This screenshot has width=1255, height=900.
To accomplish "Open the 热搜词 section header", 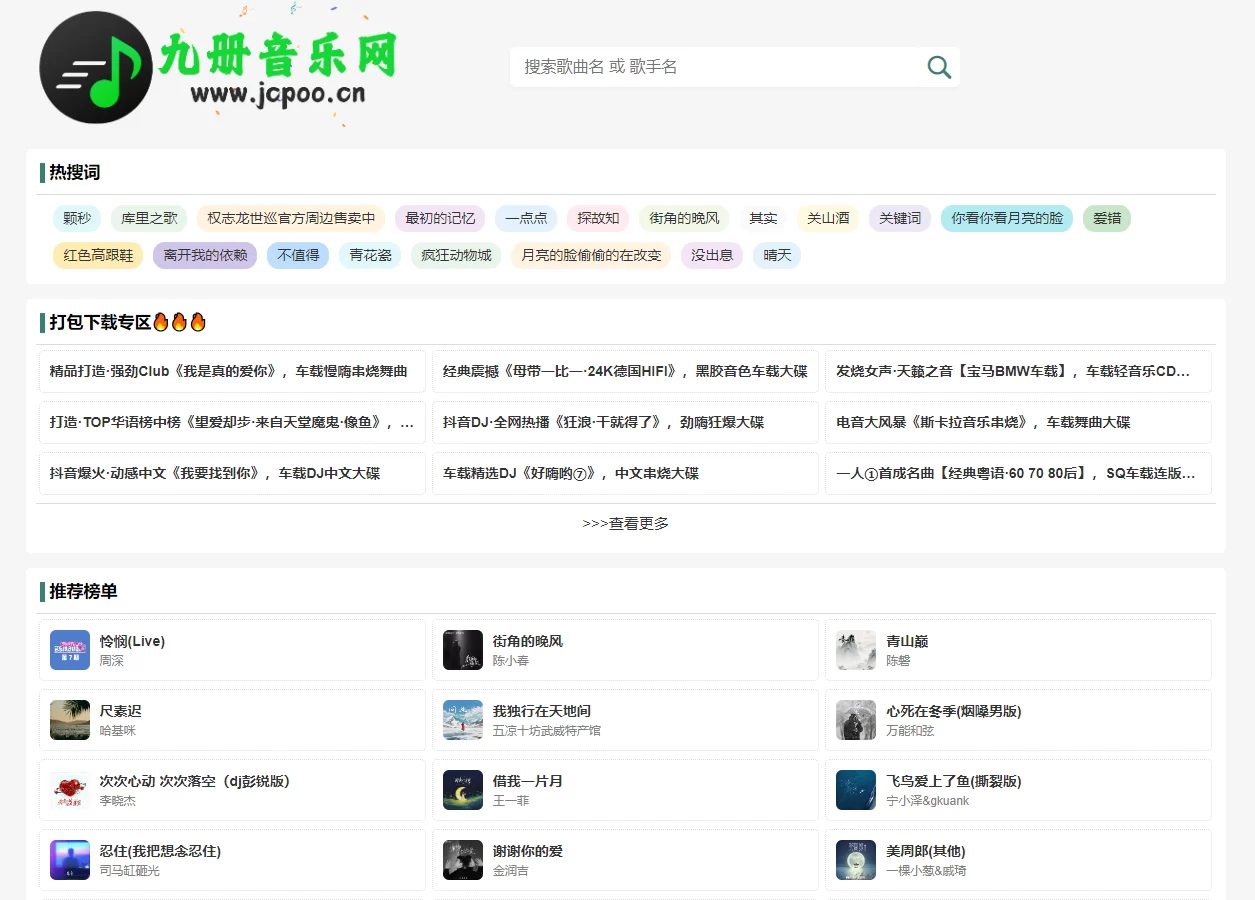I will pyautogui.click(x=72, y=172).
